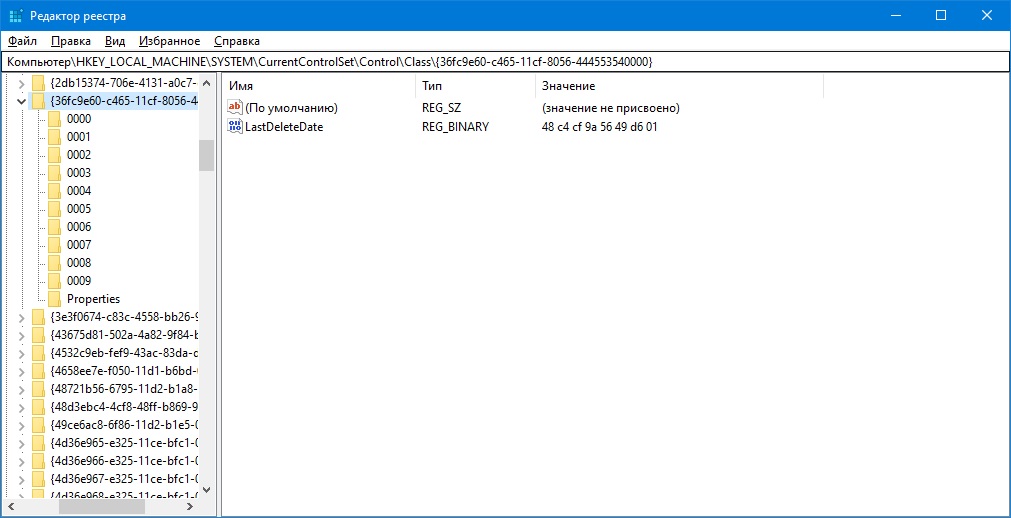Select the folder icon of key 0000

pos(54,119)
